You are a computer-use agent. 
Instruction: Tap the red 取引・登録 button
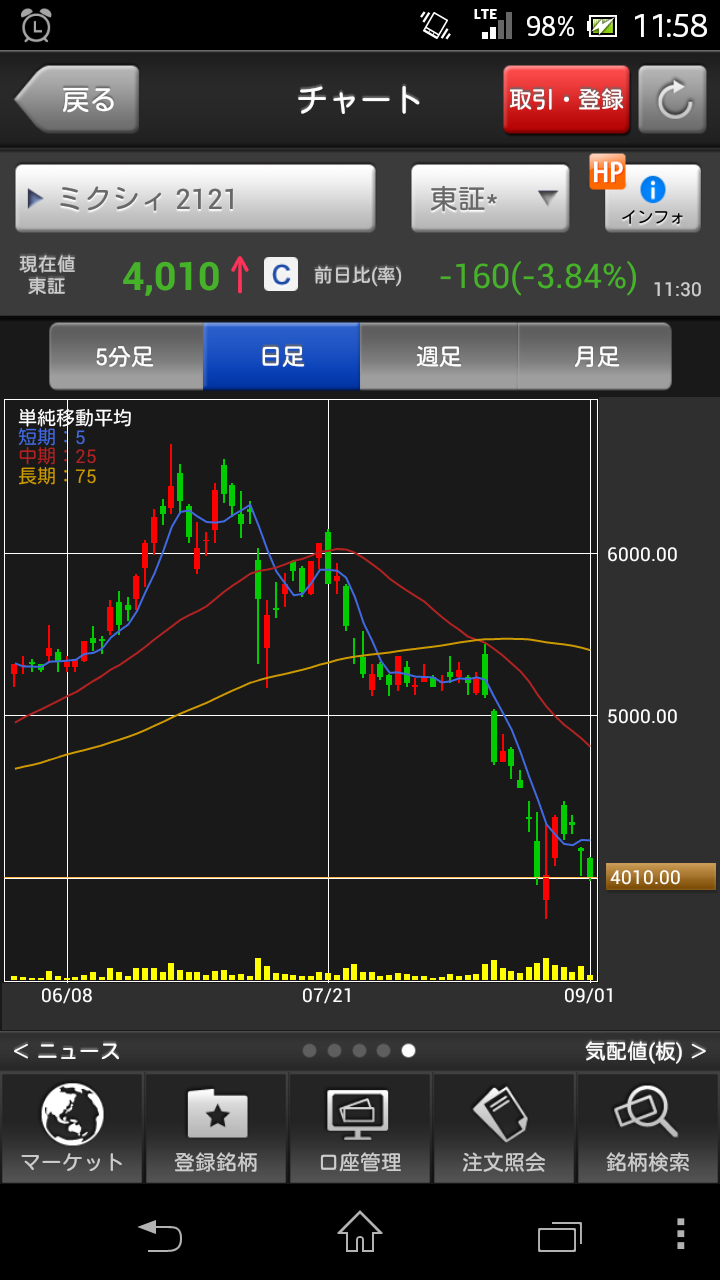566,100
